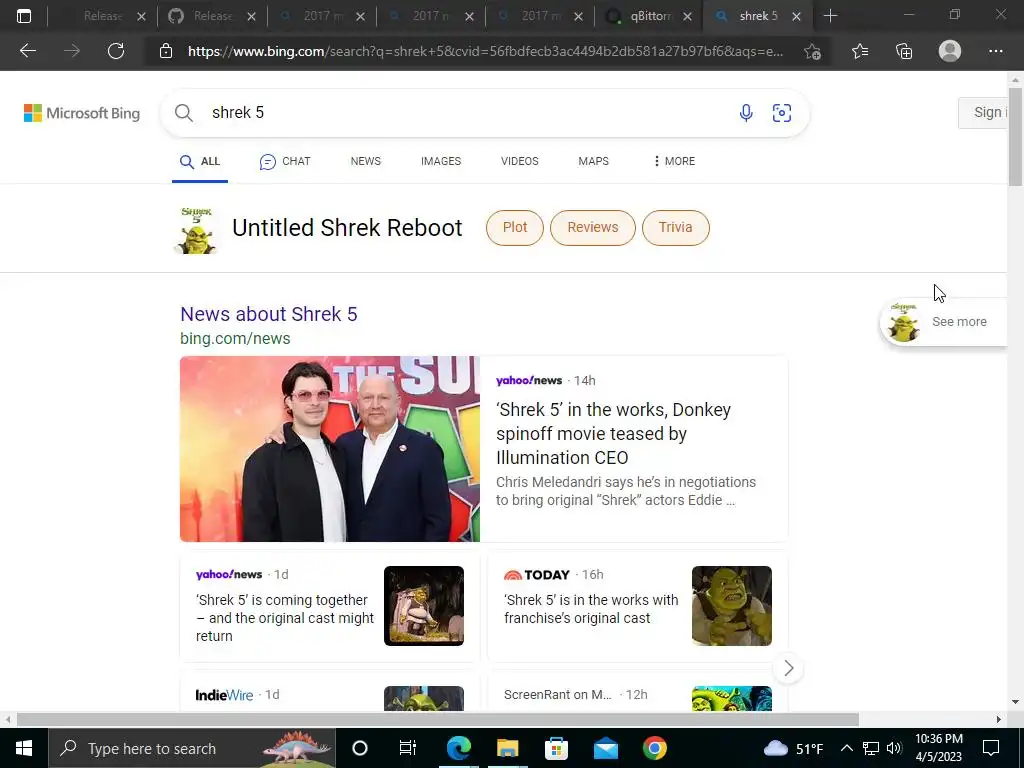Click the Shrek 5 poster thumbnail by title
This screenshot has height=768, width=1024.
pos(196,230)
